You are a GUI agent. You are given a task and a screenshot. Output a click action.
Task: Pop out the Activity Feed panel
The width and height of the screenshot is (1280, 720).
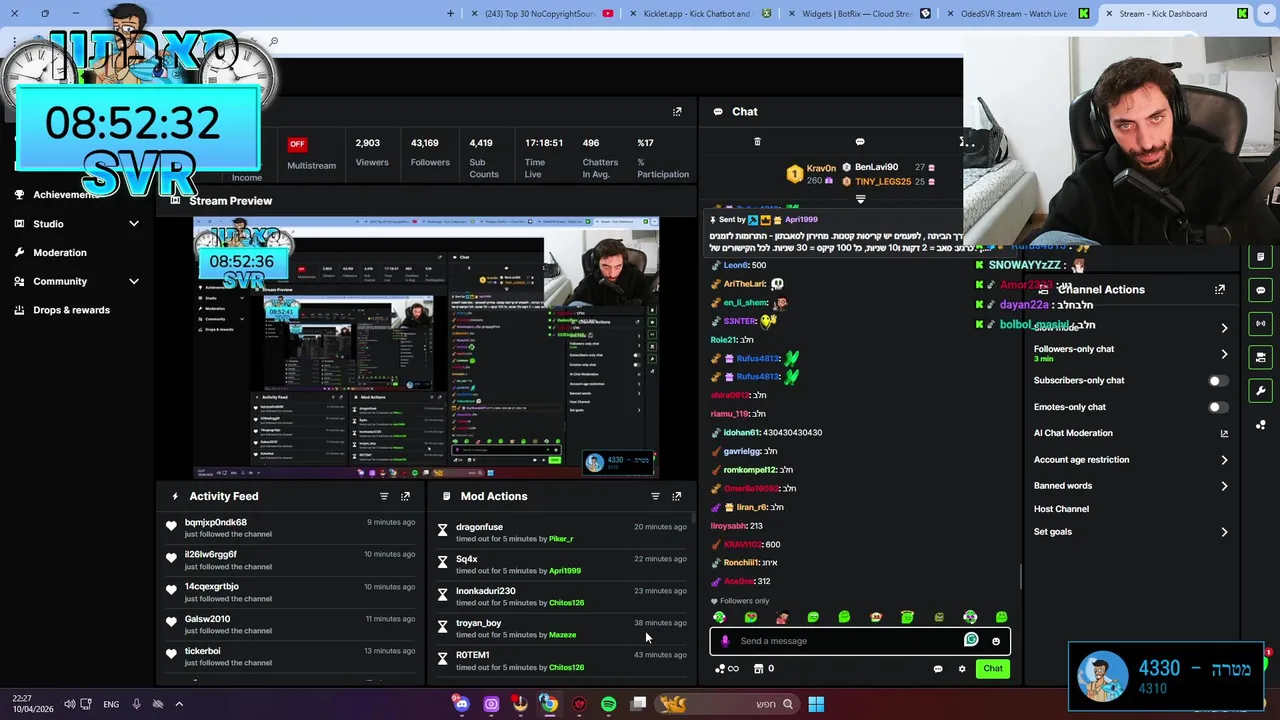point(405,496)
